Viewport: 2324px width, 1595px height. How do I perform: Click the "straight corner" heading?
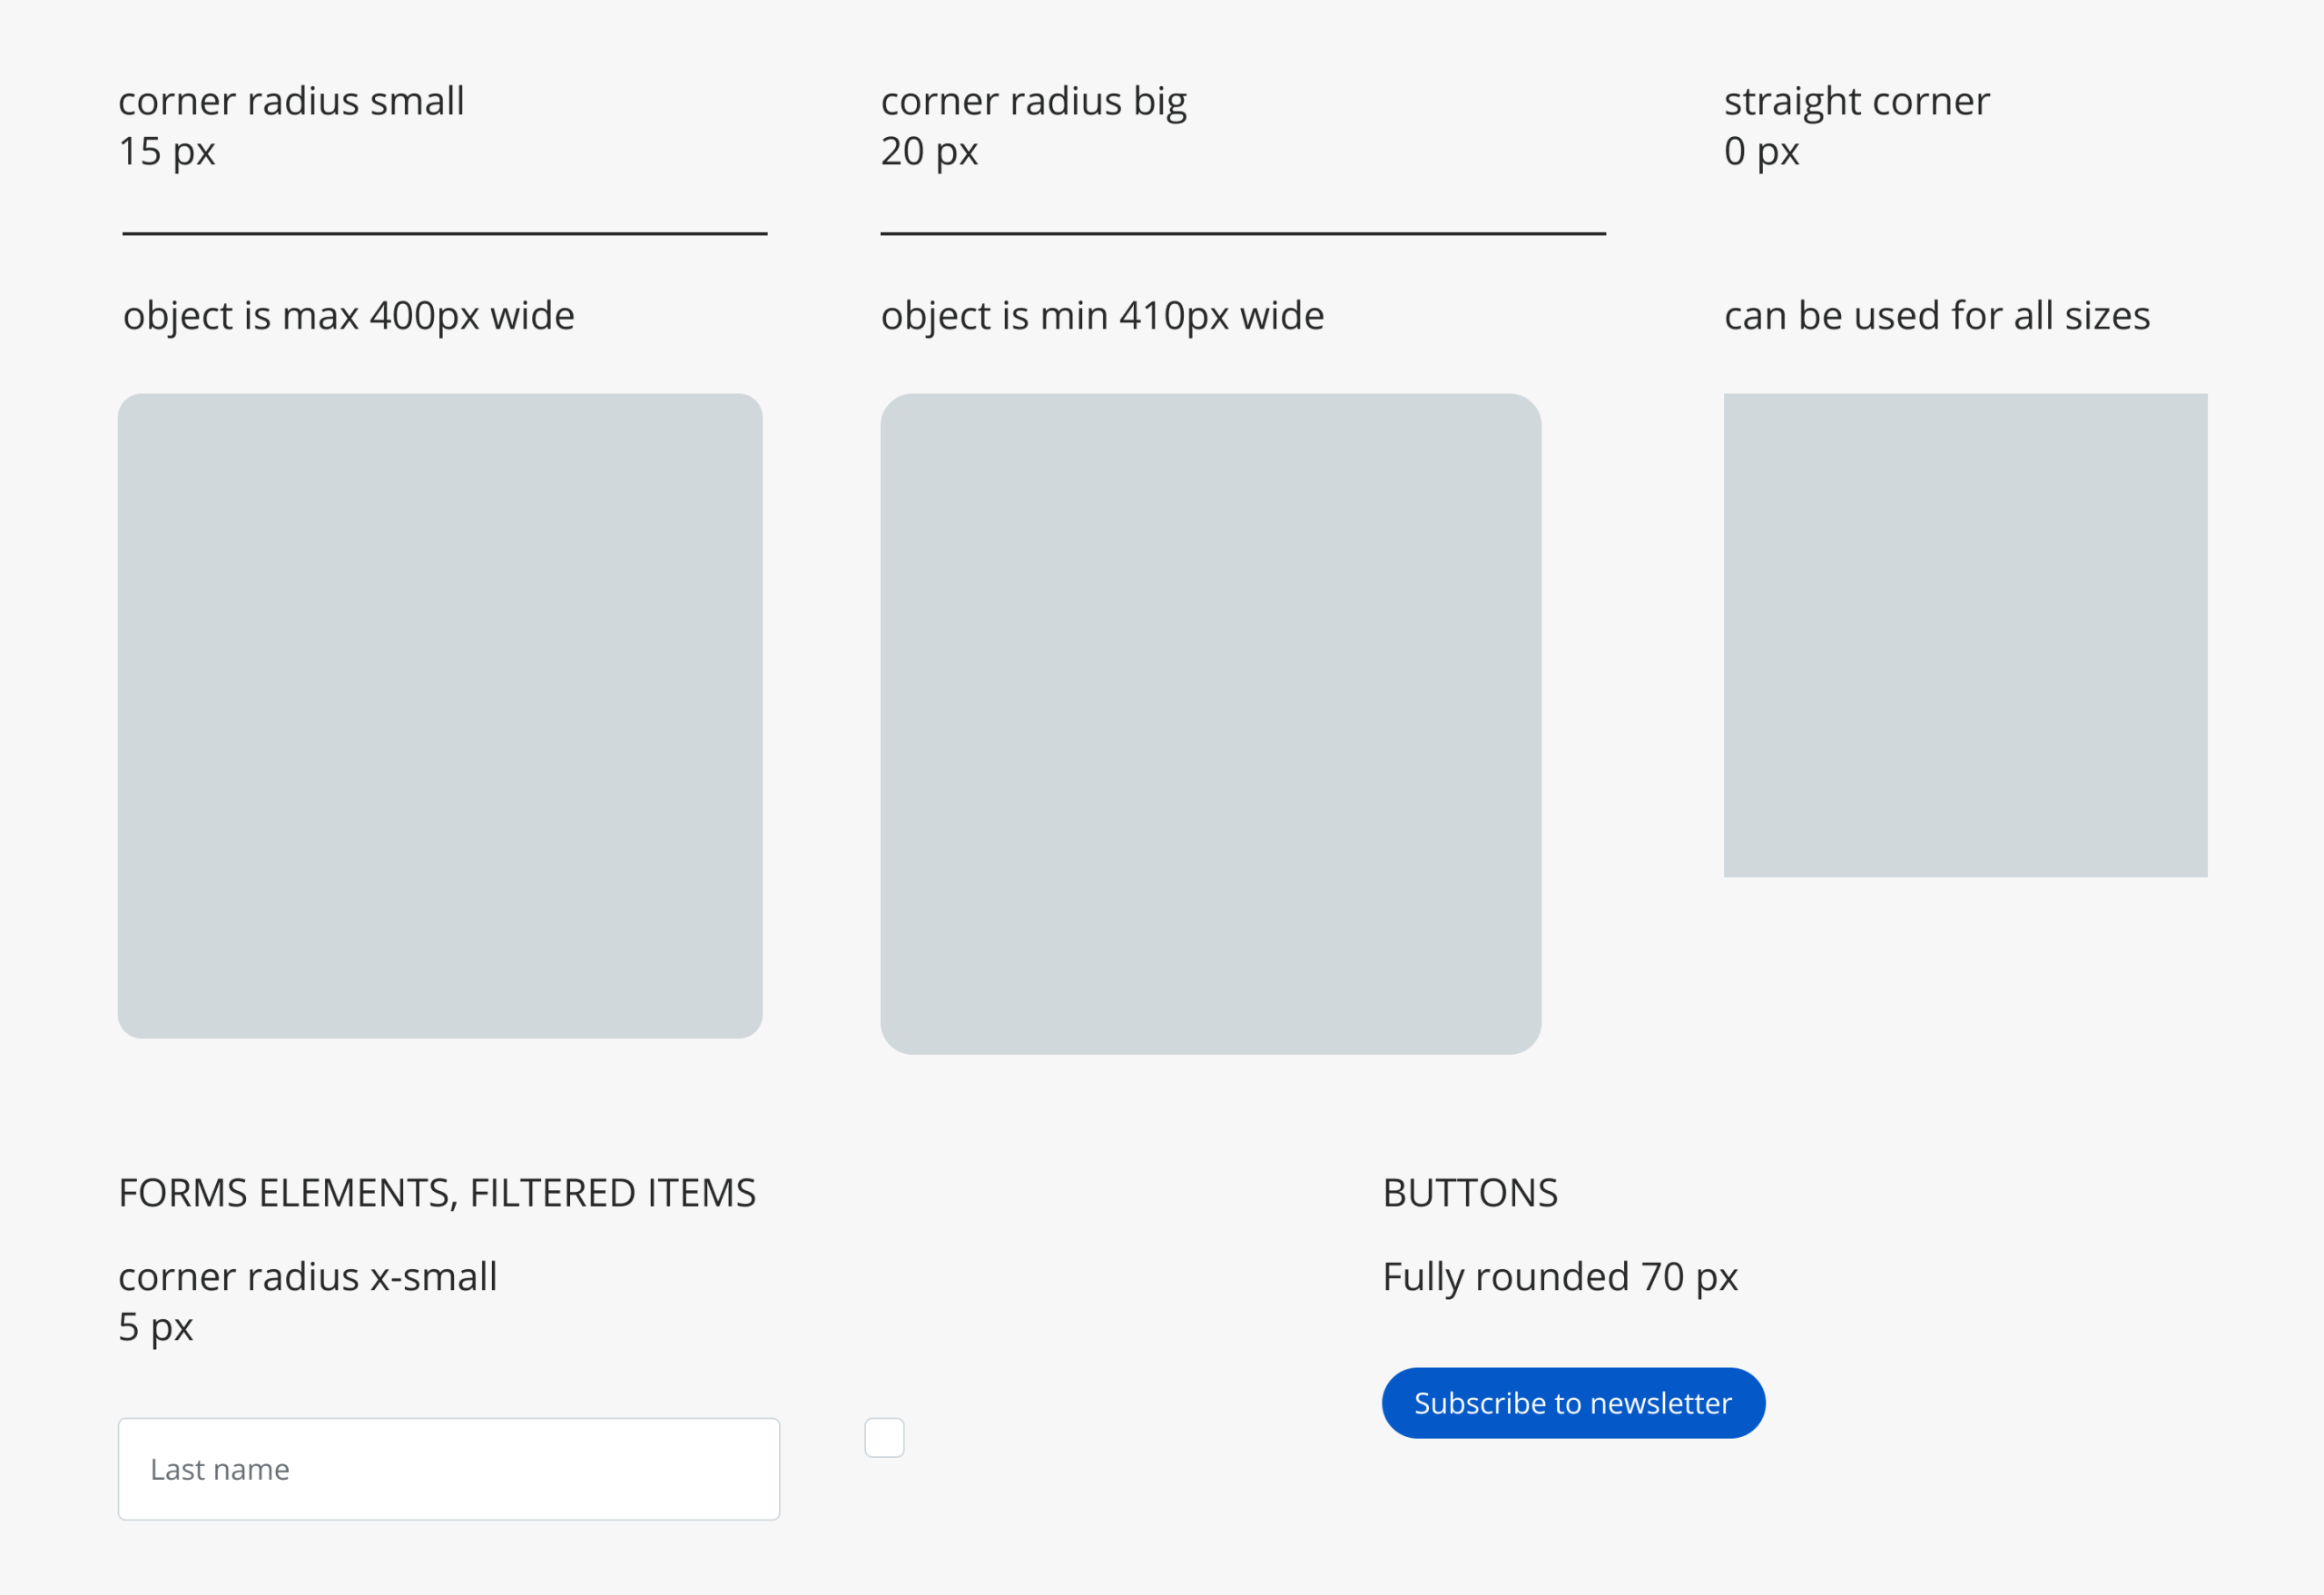pos(1856,101)
